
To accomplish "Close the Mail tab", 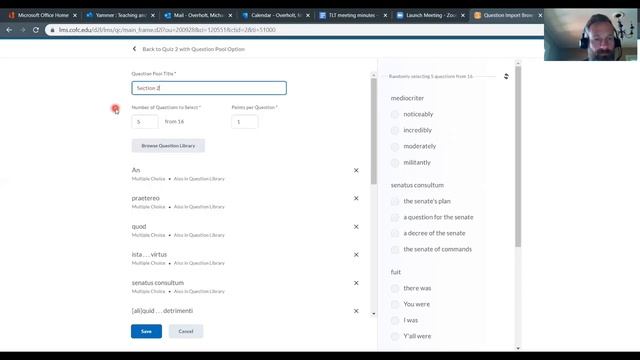I will pos(230,15).
